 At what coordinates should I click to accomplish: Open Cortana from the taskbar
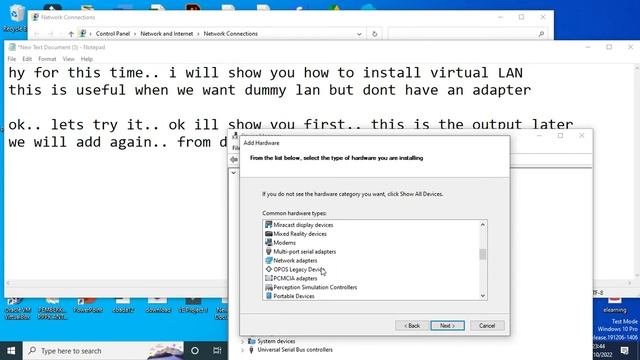(195, 351)
